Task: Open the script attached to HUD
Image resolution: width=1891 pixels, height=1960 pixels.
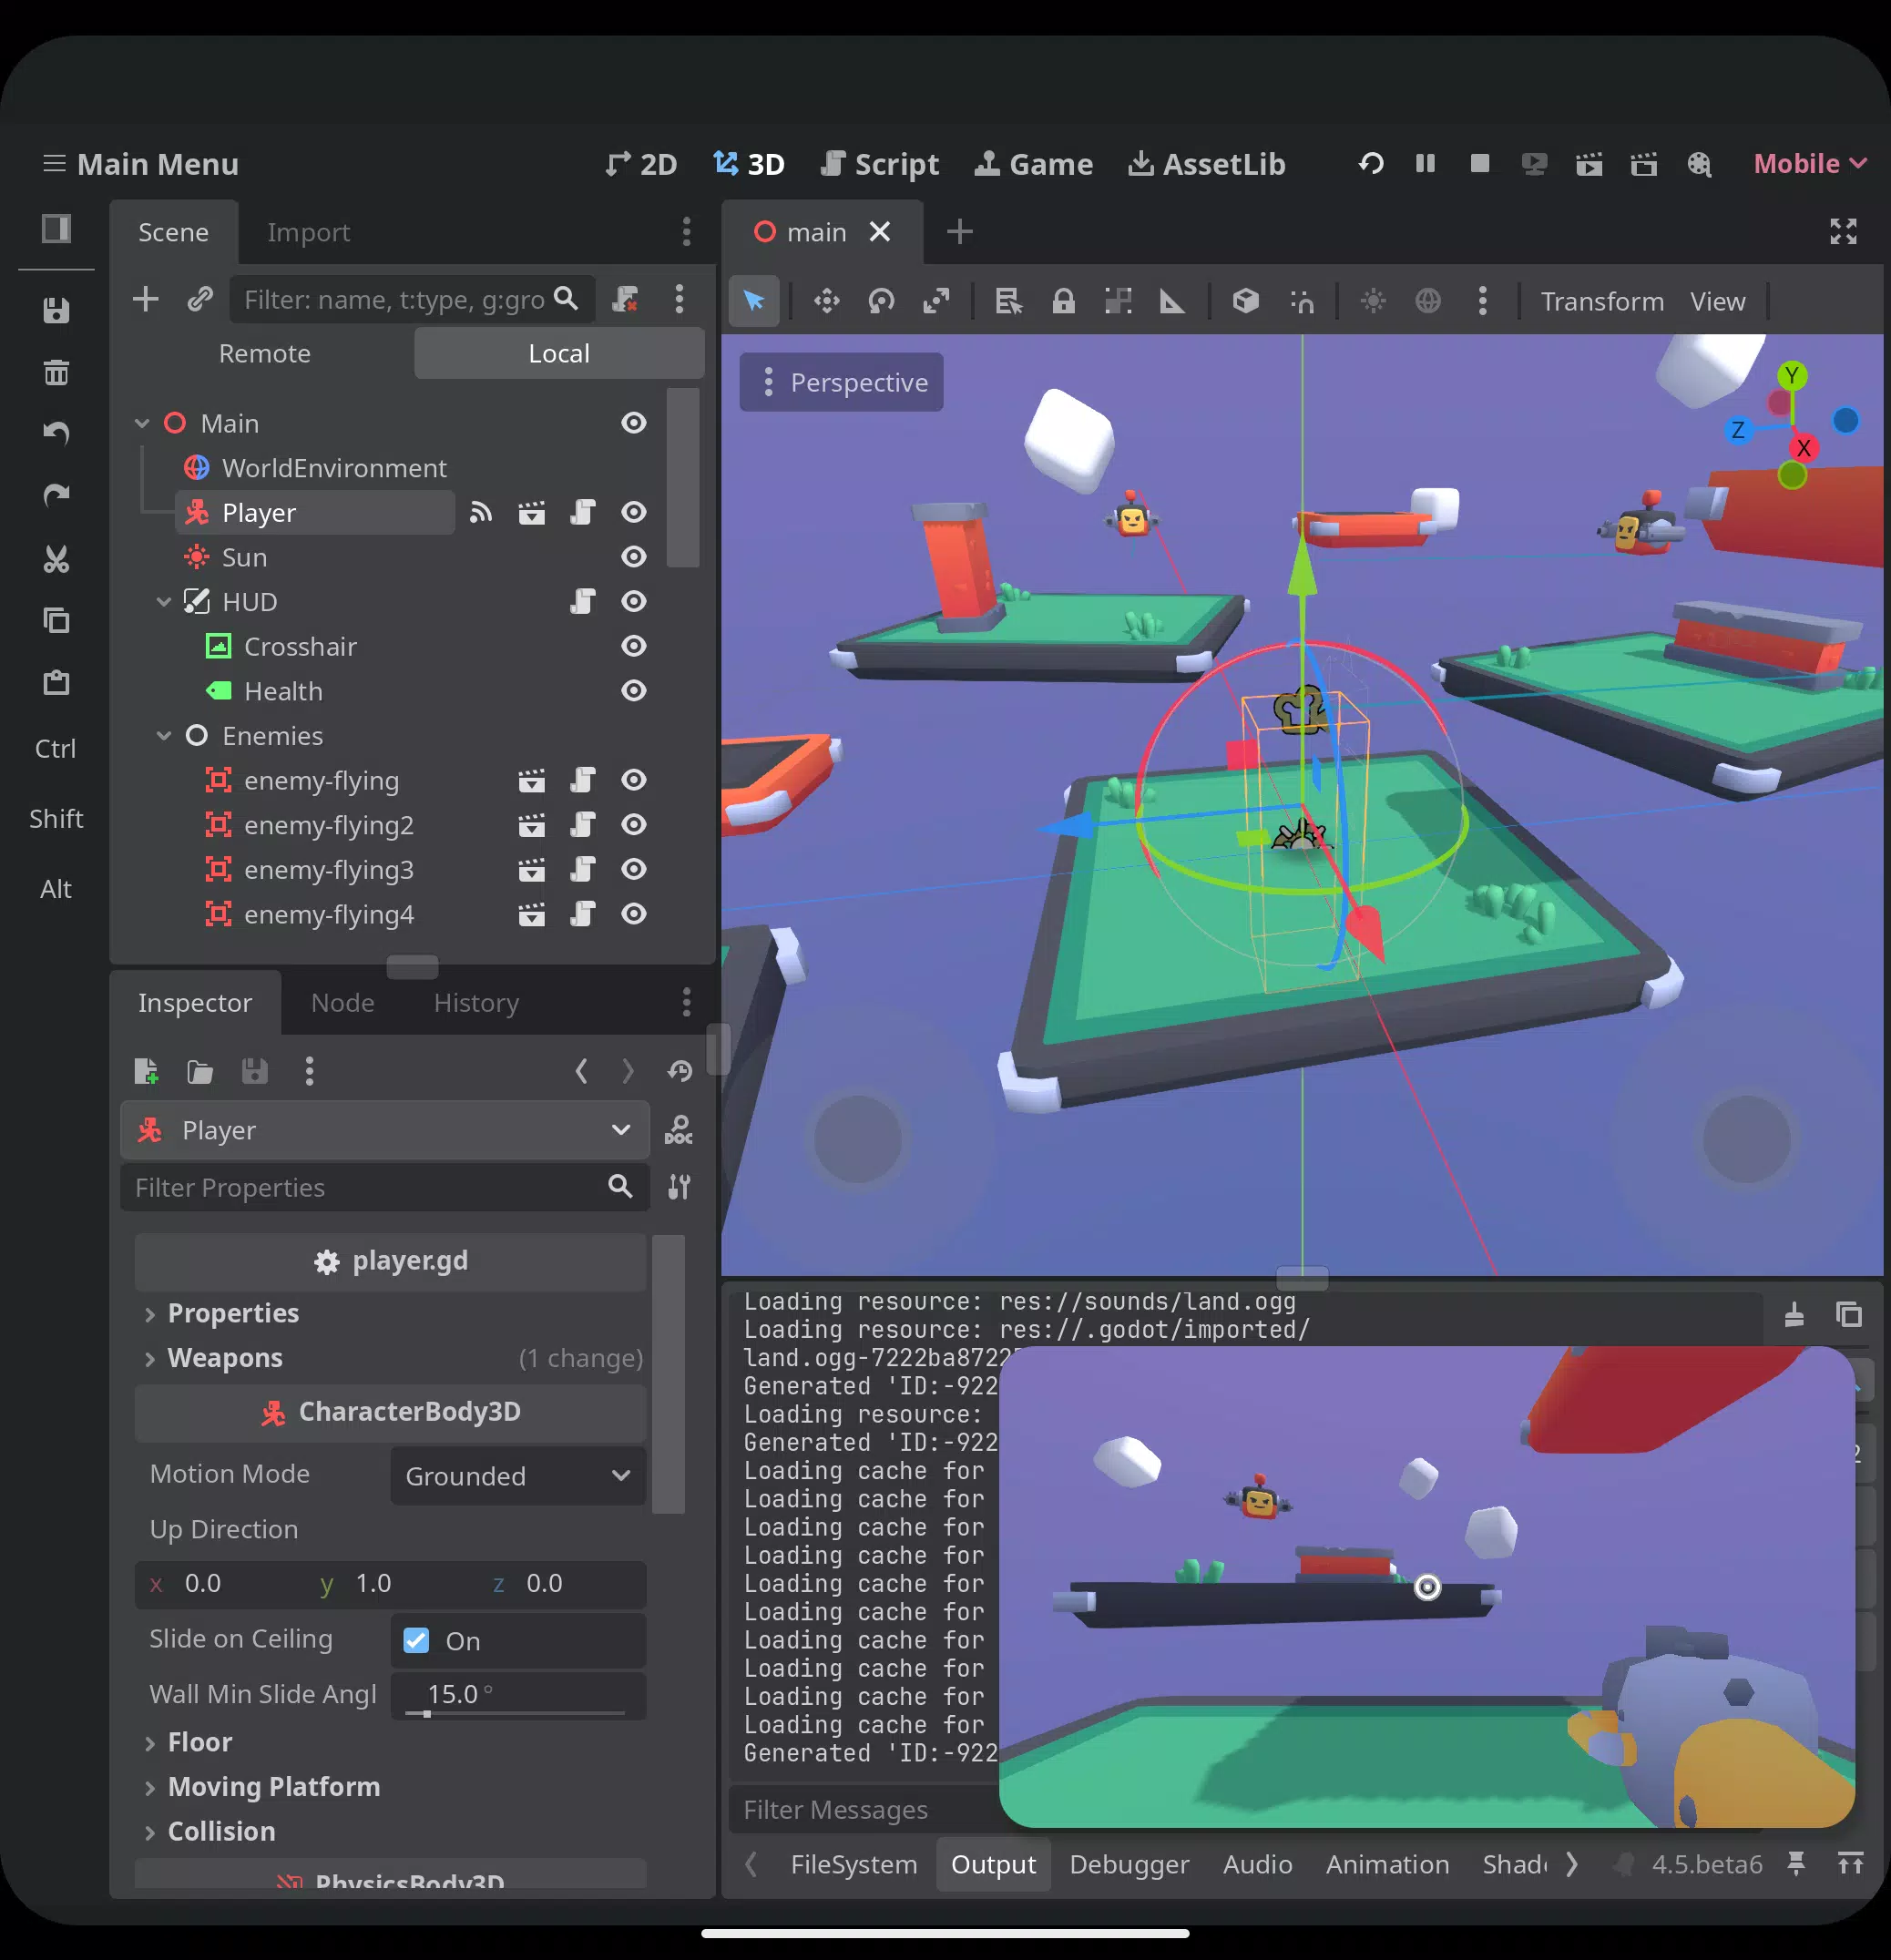Action: pyautogui.click(x=583, y=602)
